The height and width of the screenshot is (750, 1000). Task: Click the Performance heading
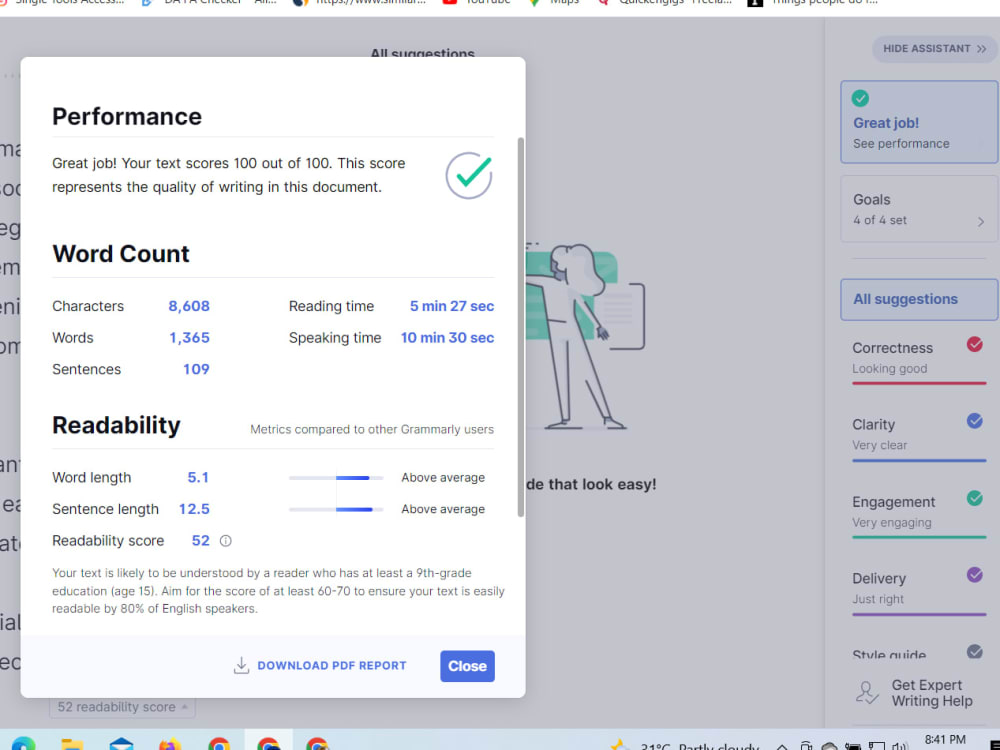[x=127, y=117]
